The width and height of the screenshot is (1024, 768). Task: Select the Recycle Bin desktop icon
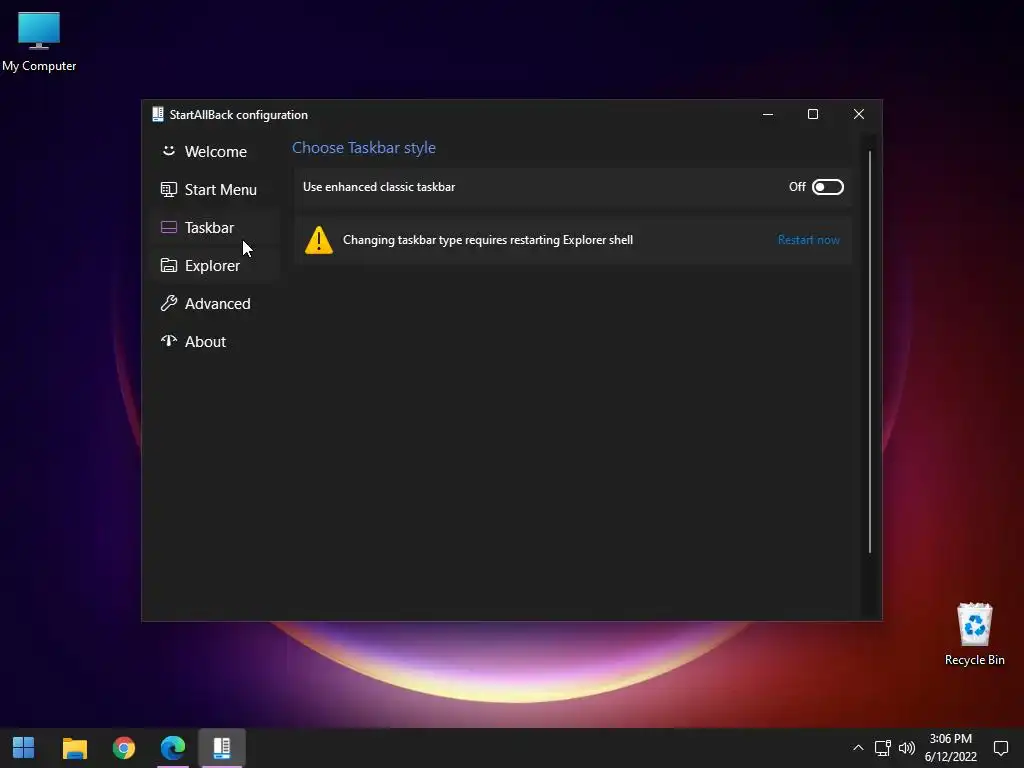pos(974,634)
